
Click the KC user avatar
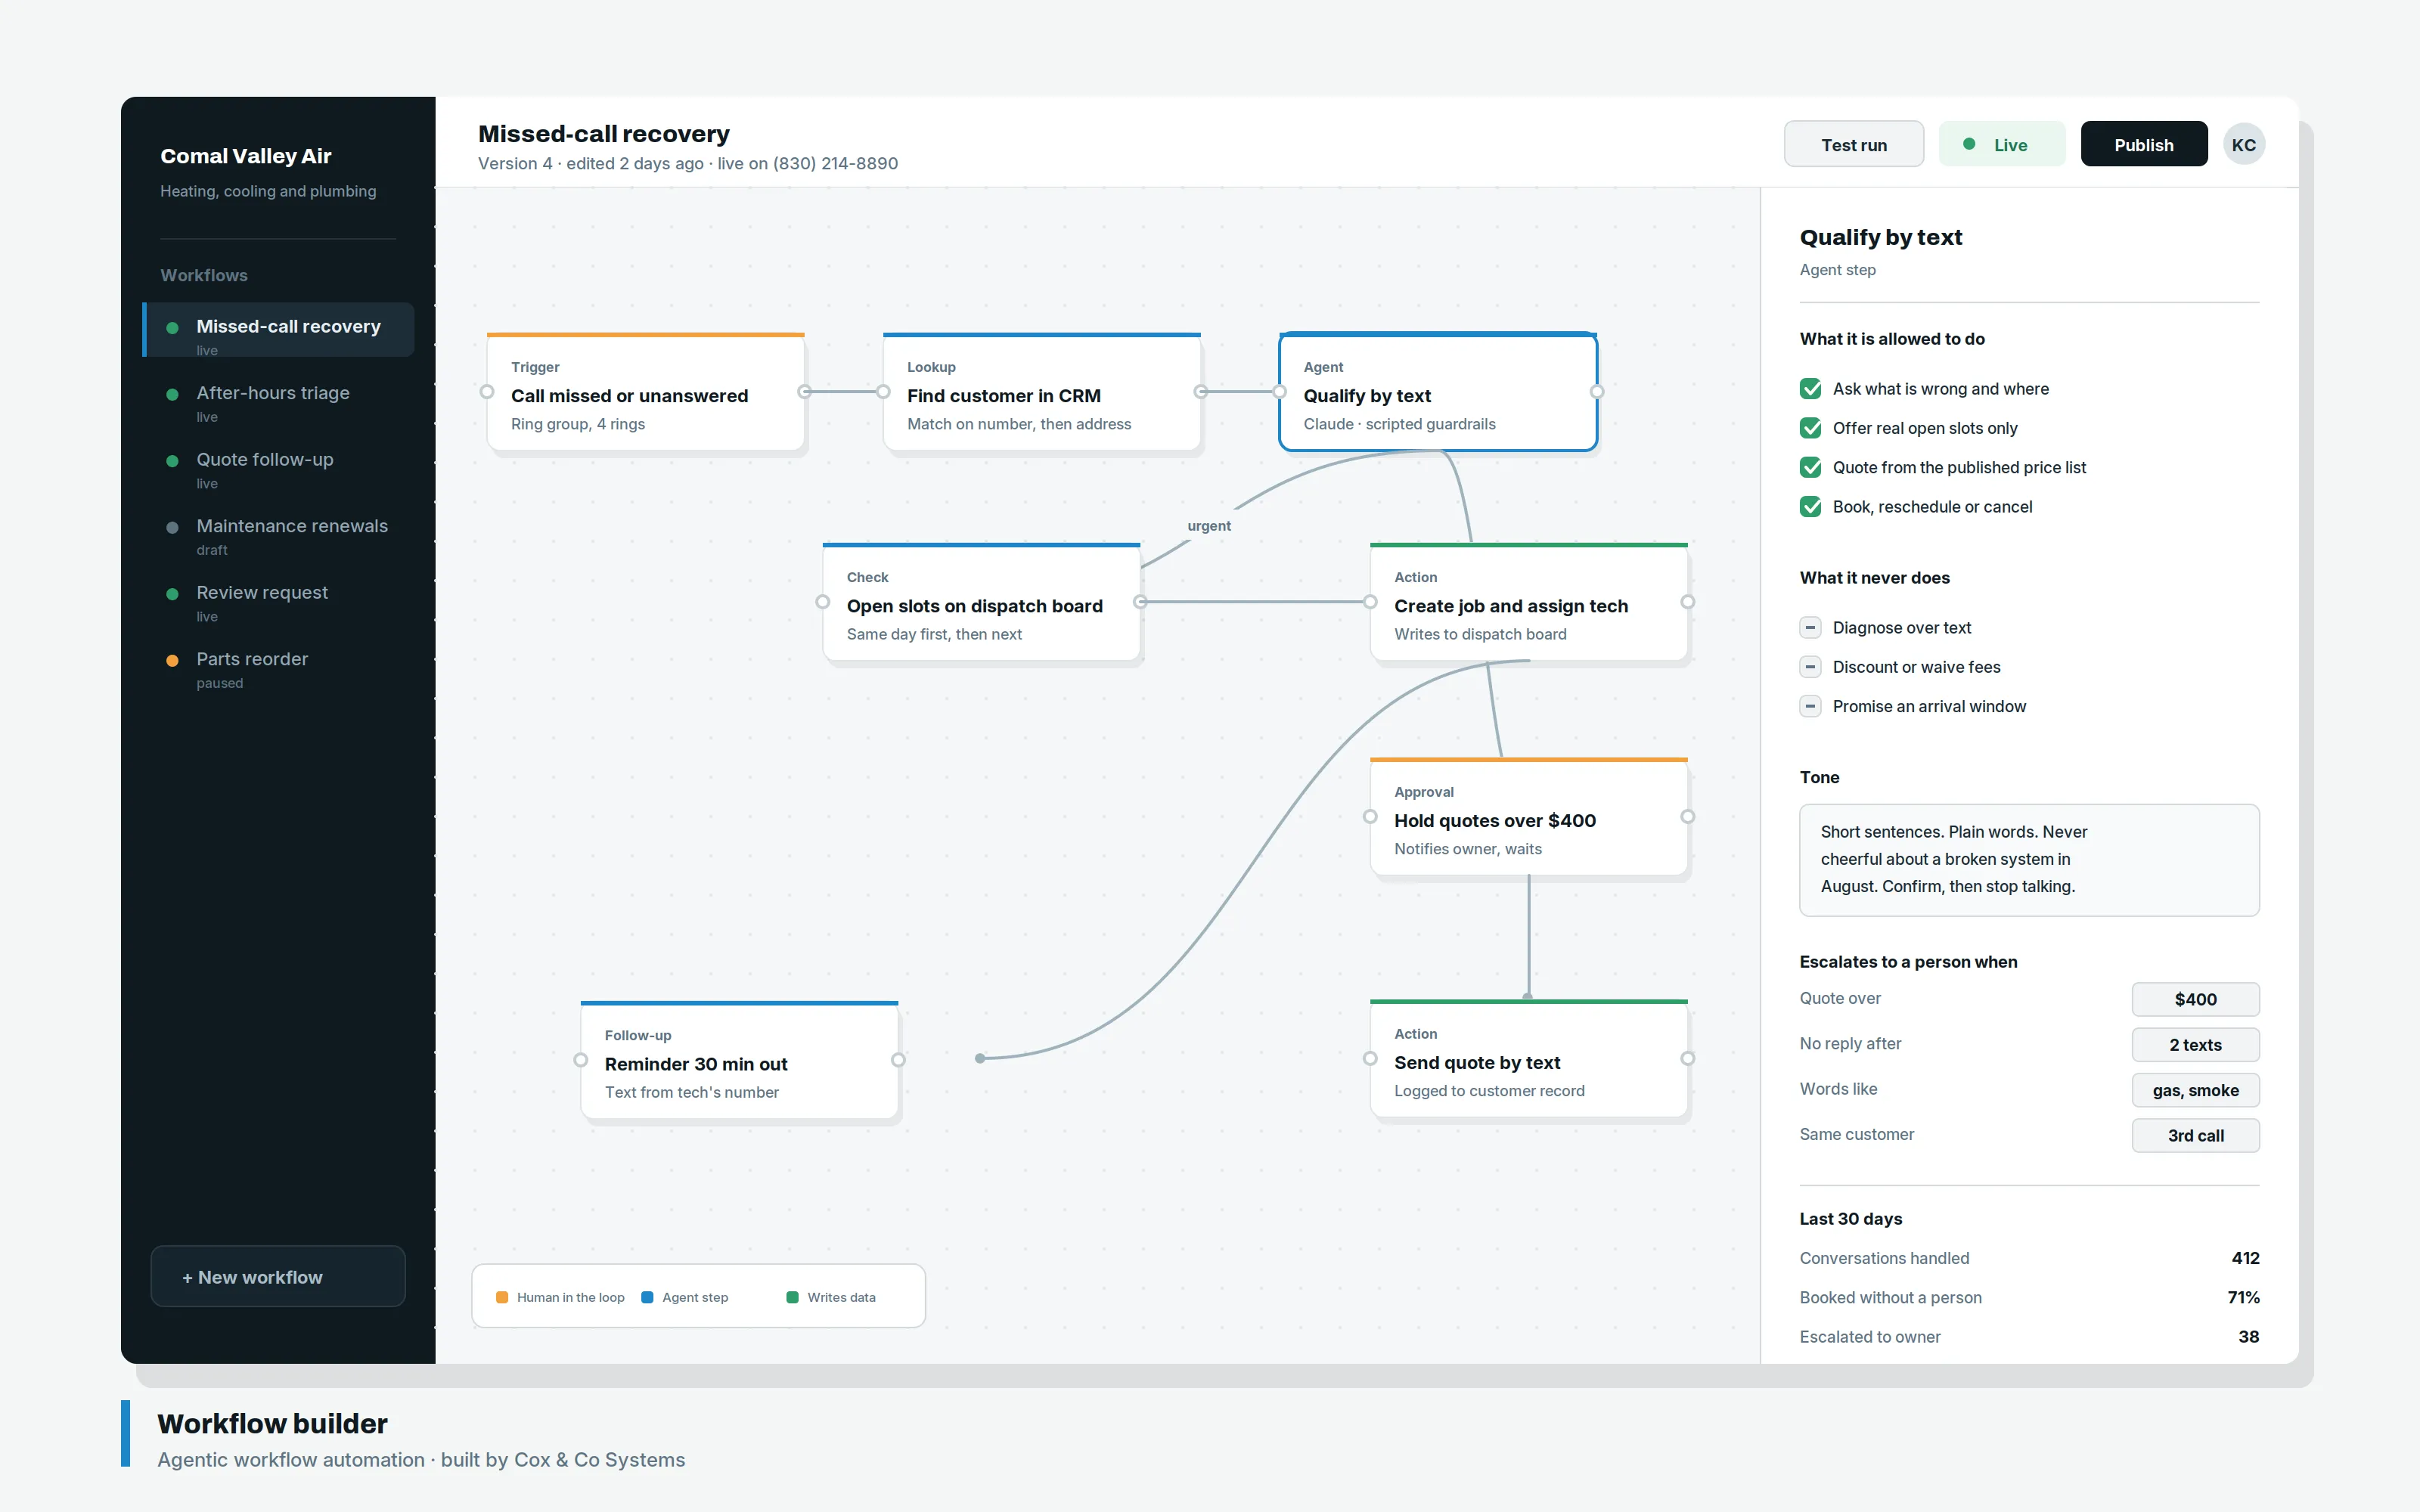2243,145
